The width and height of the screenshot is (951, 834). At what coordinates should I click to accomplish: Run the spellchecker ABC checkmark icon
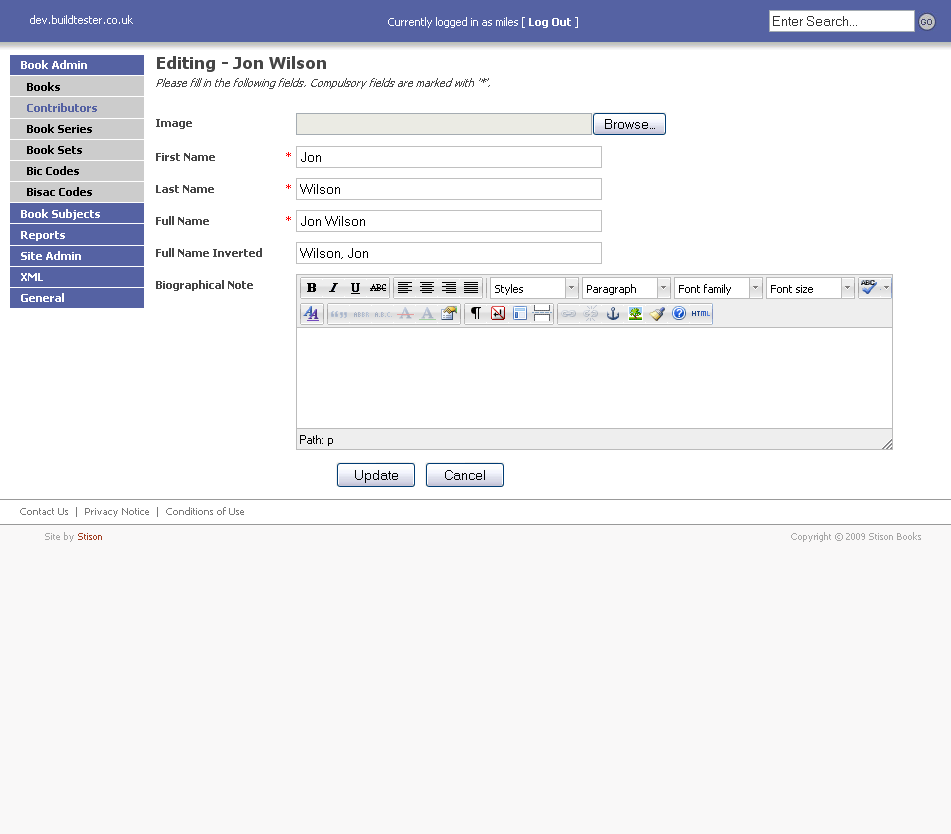click(869, 288)
